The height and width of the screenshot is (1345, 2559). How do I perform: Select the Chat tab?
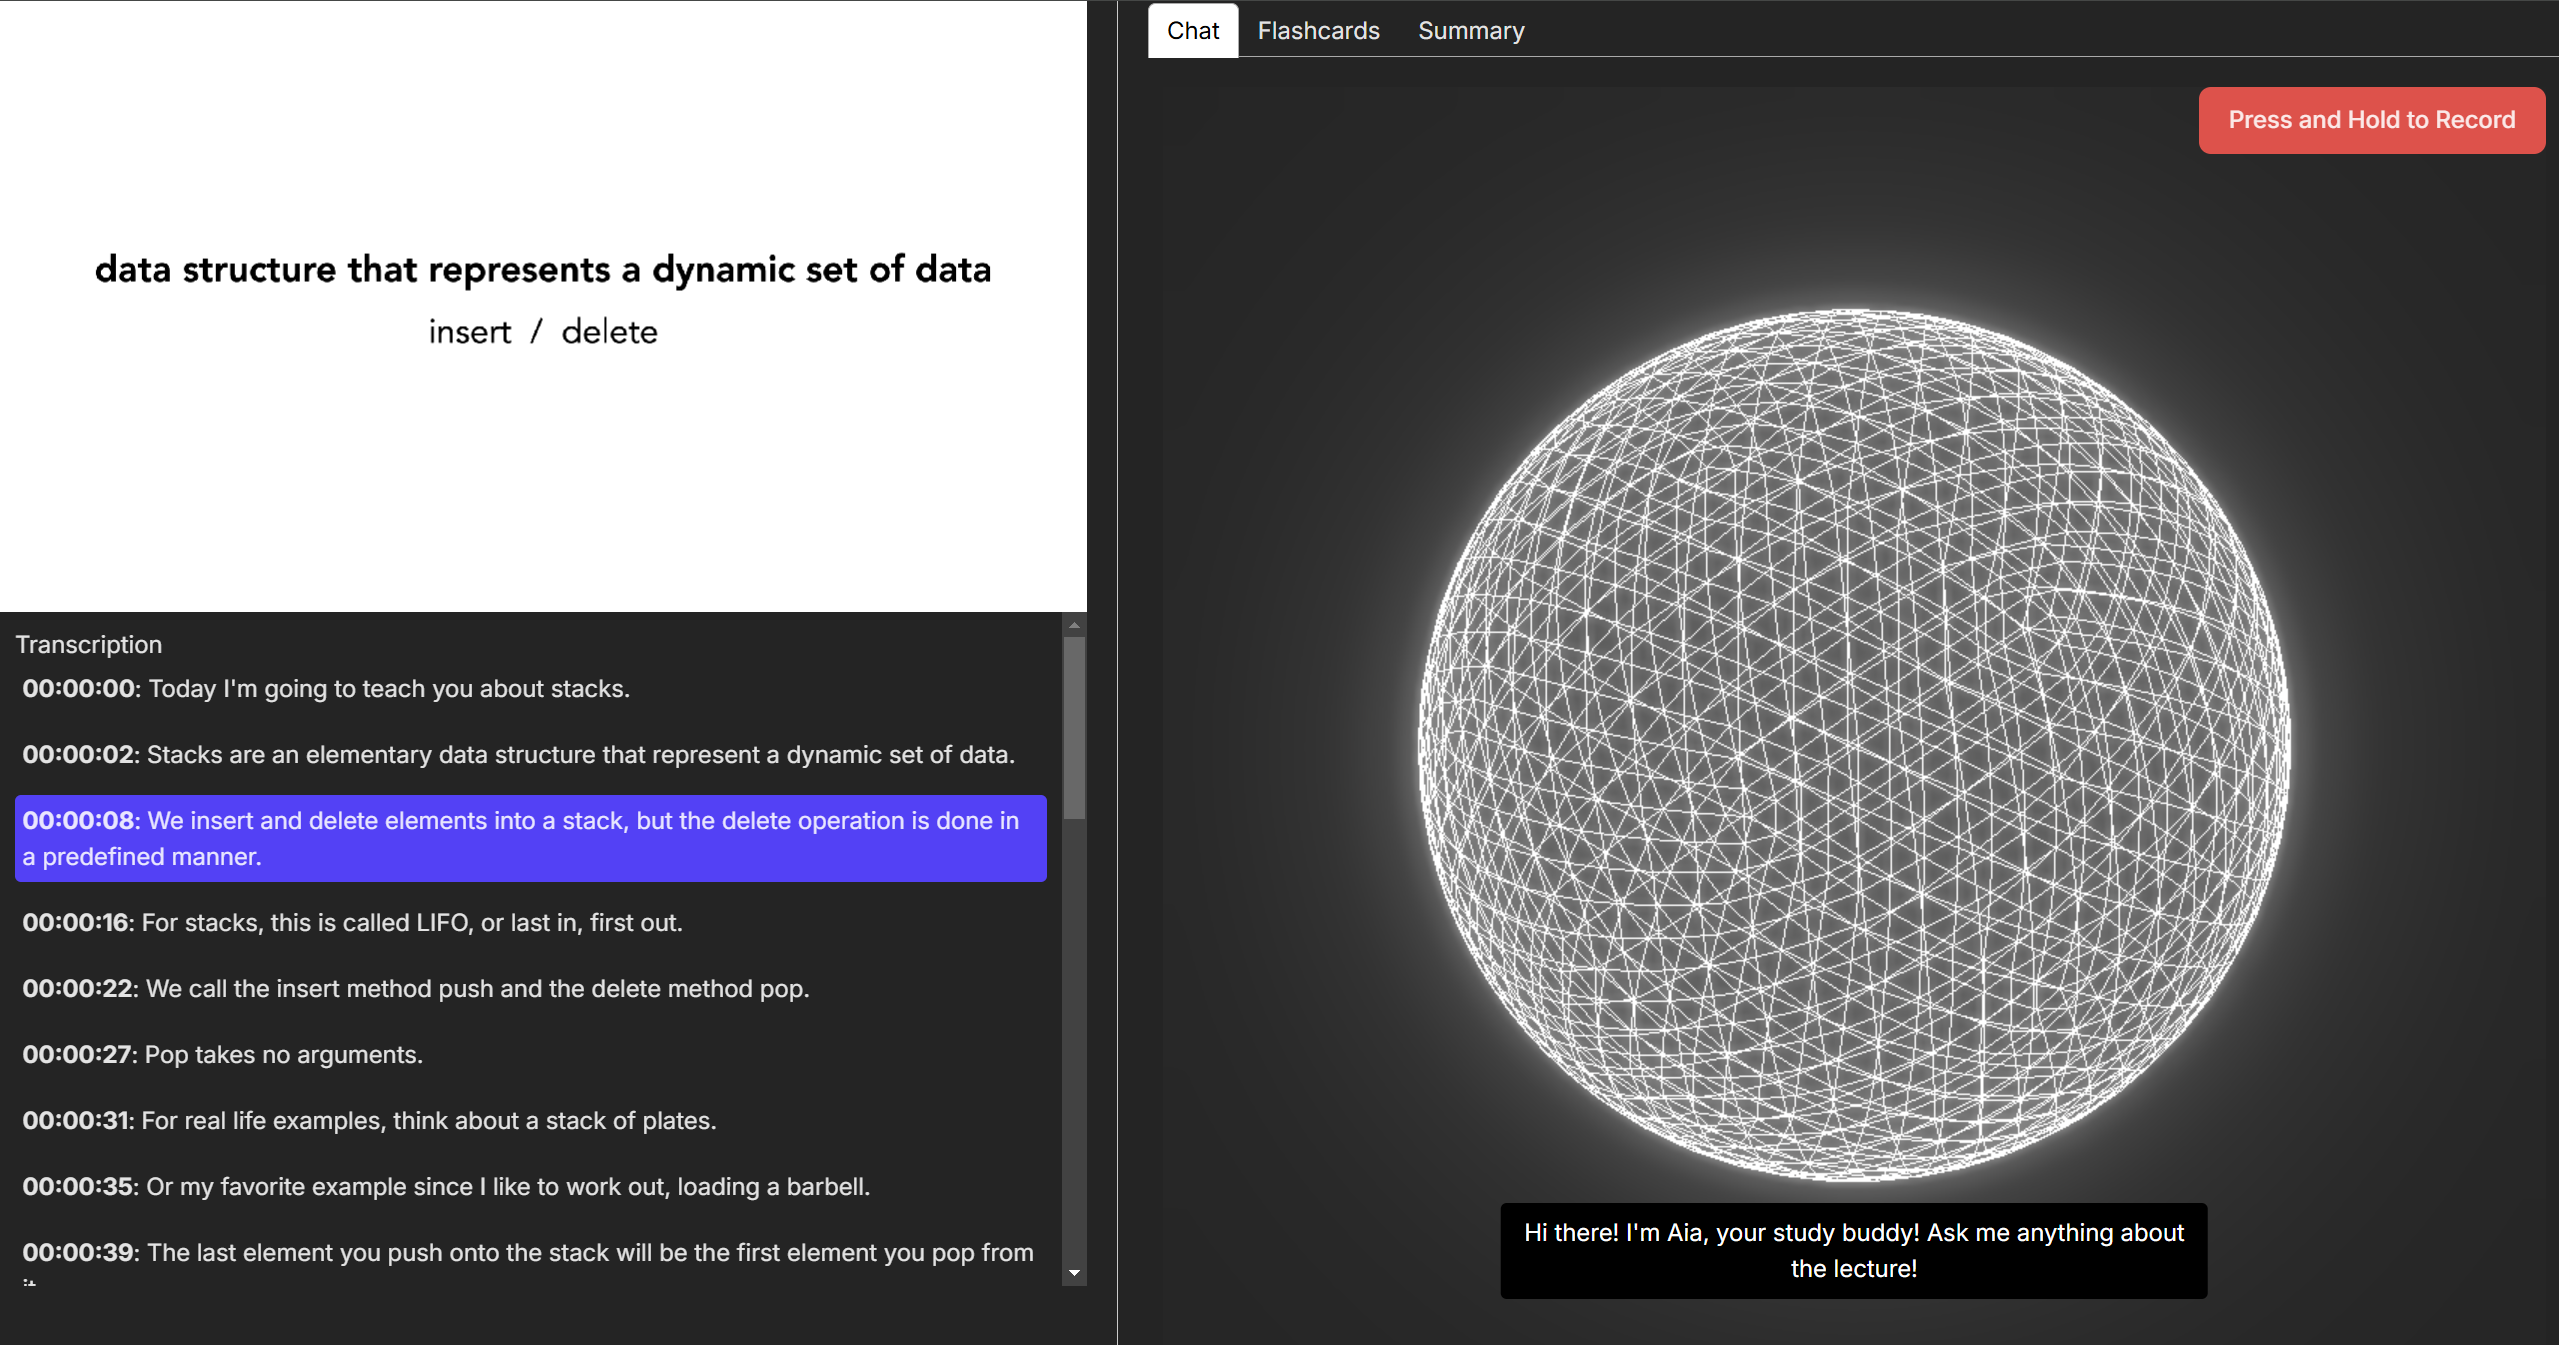(x=1192, y=31)
